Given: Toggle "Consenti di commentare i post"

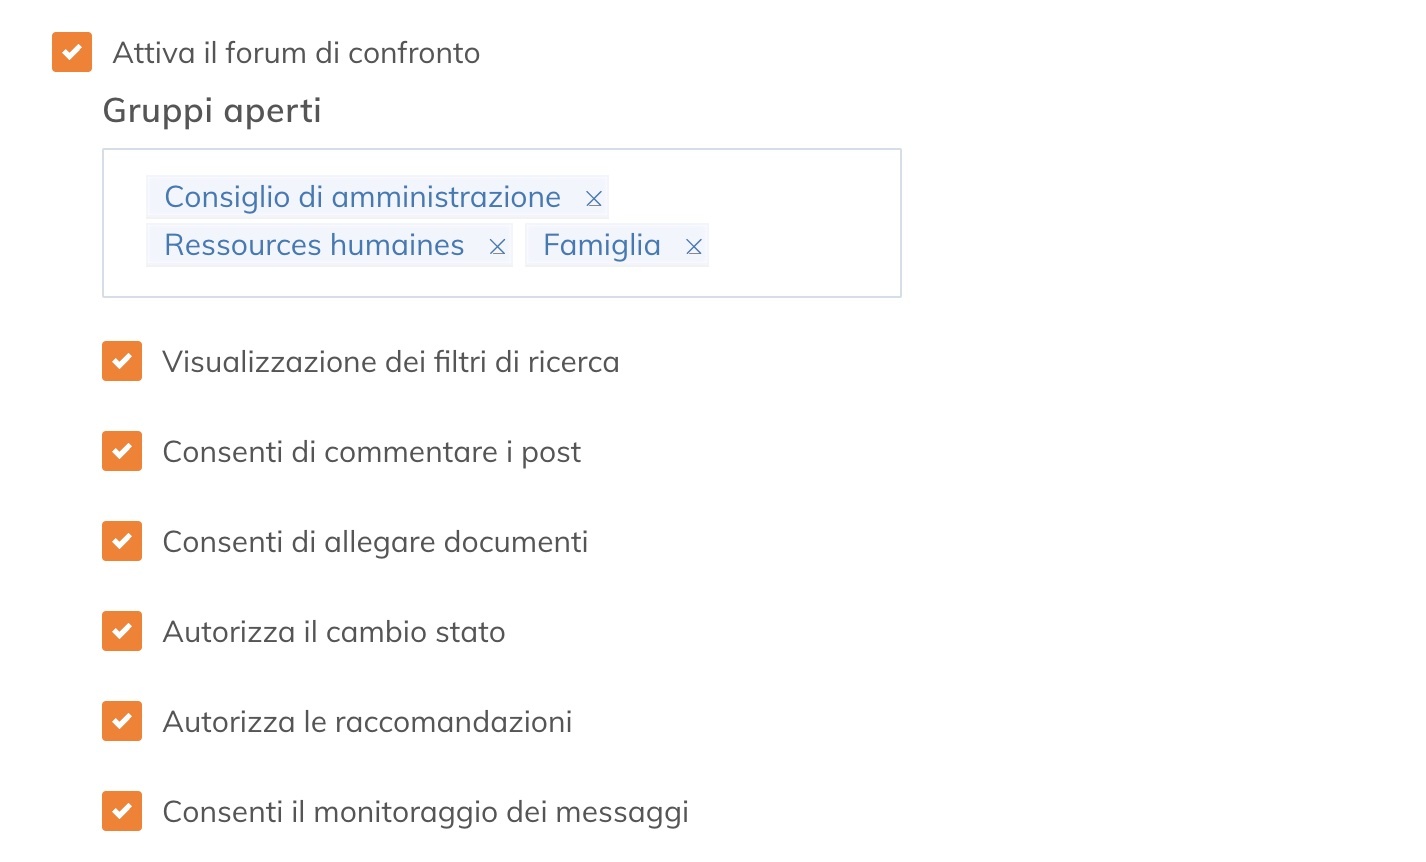Looking at the screenshot, I should pyautogui.click(x=121, y=451).
